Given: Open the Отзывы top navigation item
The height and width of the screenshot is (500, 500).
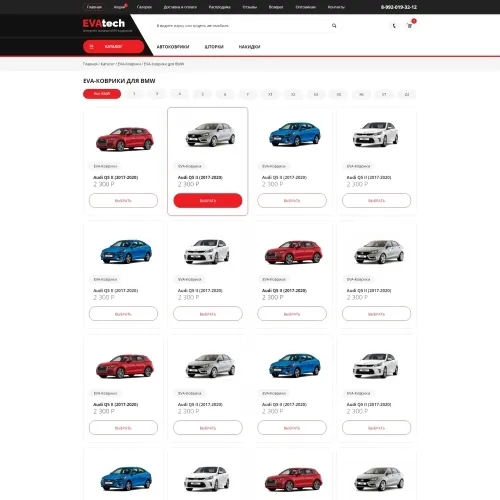Looking at the screenshot, I should point(250,7).
